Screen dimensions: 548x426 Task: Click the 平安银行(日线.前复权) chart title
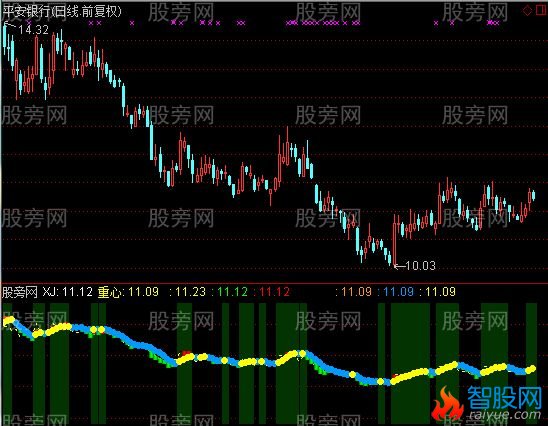pos(62,12)
